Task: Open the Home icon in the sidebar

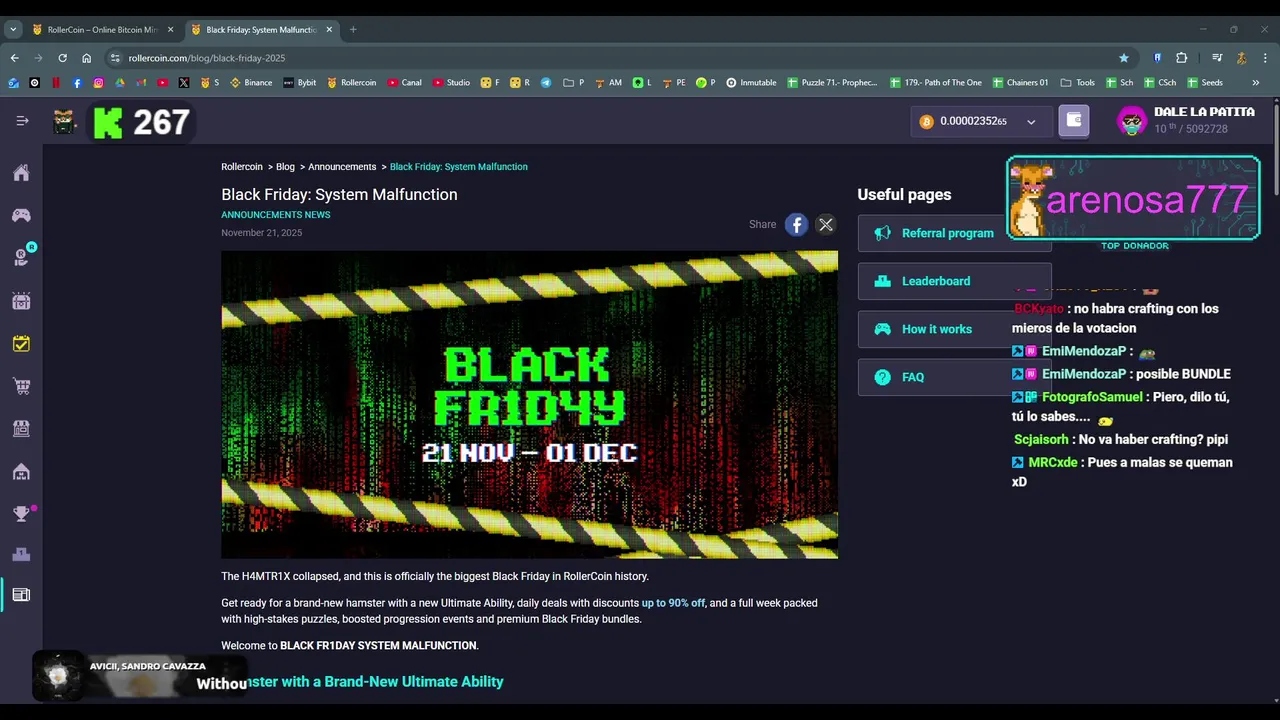Action: coord(21,173)
